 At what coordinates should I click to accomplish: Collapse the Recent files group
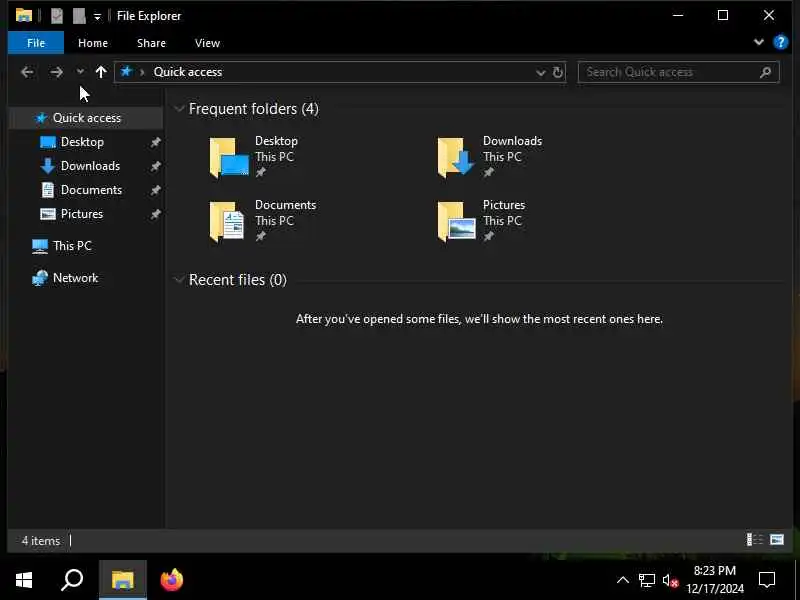(179, 280)
